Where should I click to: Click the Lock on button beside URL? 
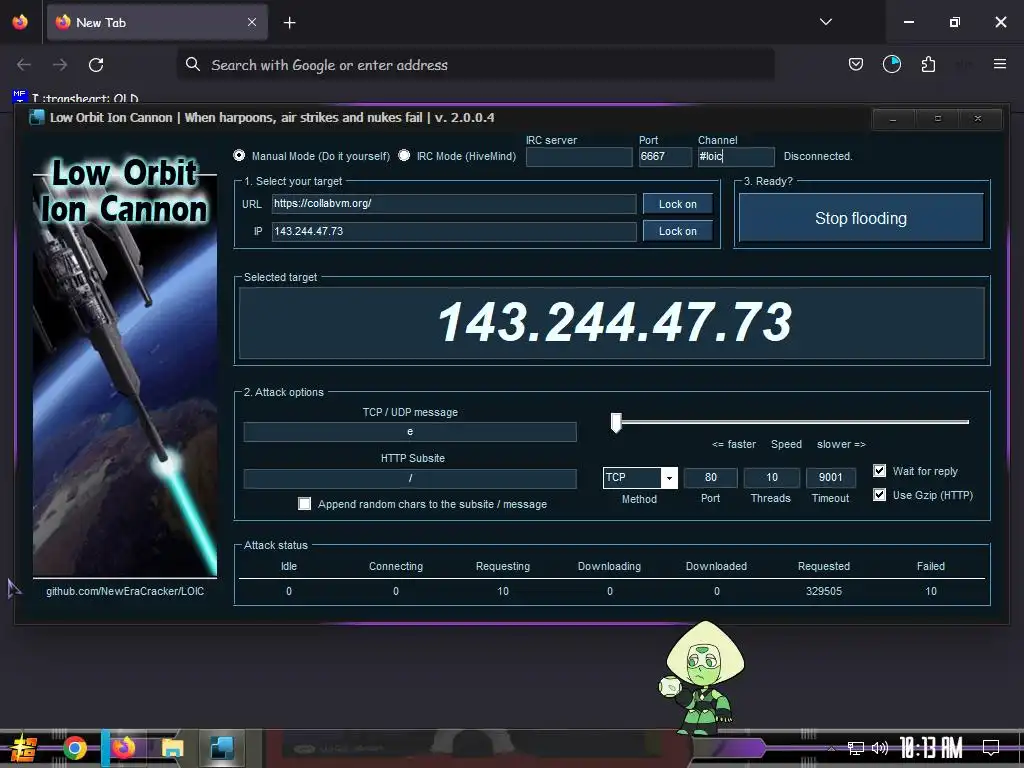pyautogui.click(x=677, y=204)
